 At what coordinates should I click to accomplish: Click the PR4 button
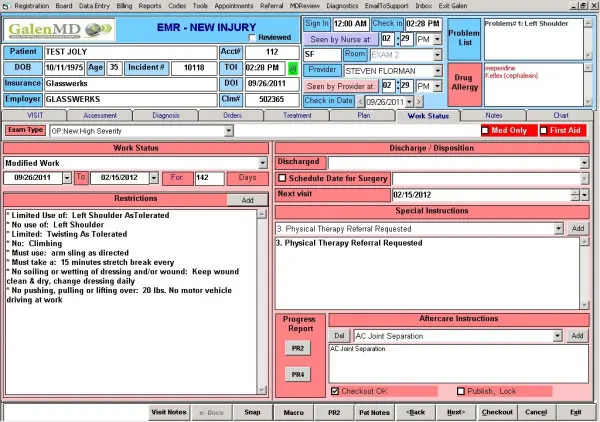[x=298, y=374]
